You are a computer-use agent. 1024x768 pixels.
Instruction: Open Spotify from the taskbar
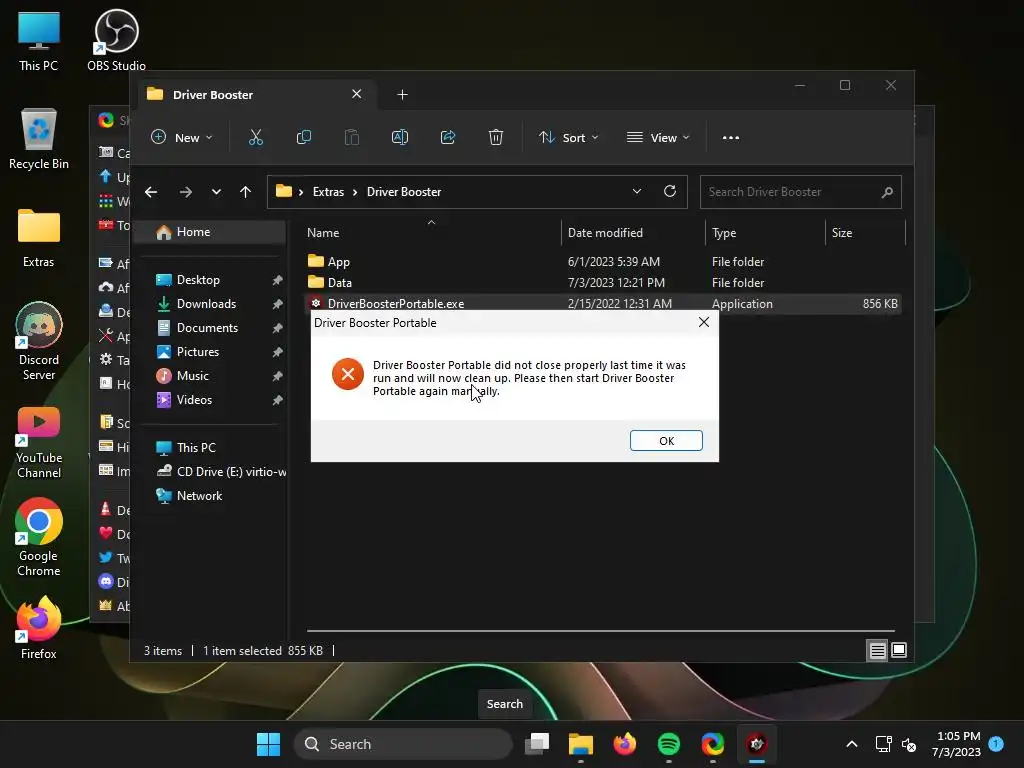coord(669,744)
